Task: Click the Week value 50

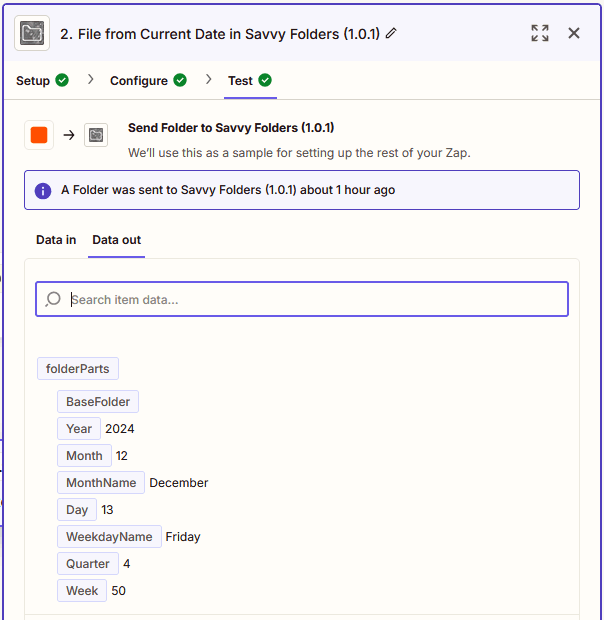Action: coord(119,590)
